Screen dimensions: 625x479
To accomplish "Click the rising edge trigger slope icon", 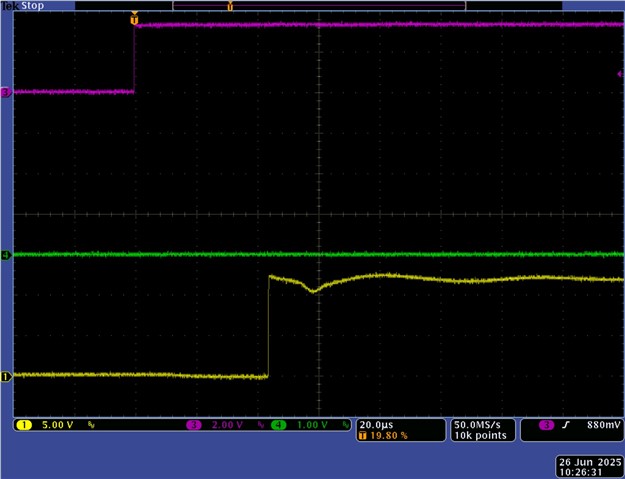I will [x=565, y=425].
